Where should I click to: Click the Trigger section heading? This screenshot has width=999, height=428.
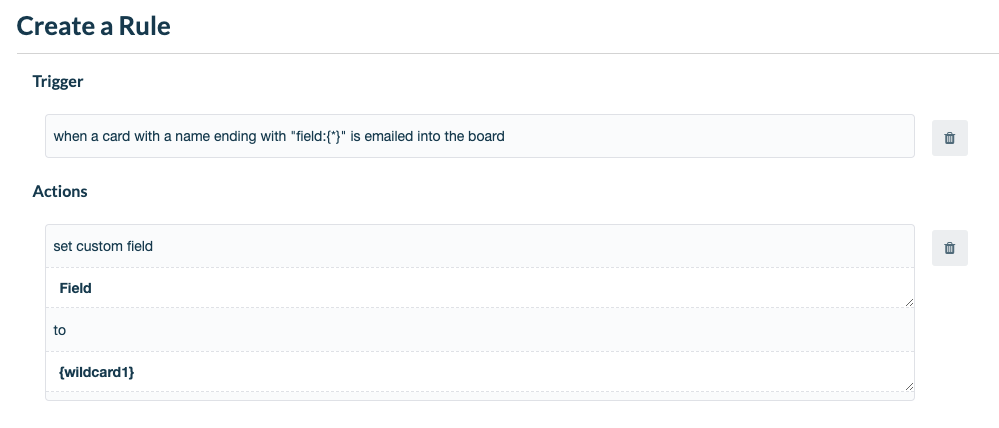[x=57, y=82]
